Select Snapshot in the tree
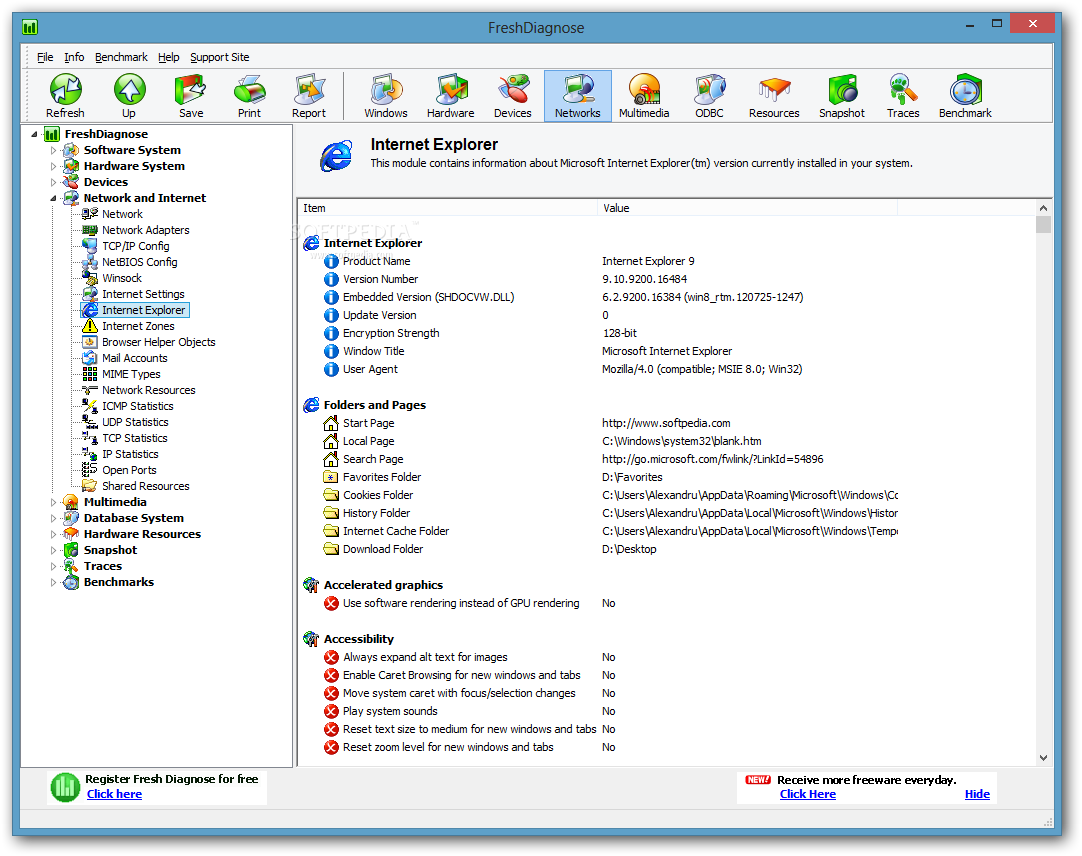 [x=110, y=549]
